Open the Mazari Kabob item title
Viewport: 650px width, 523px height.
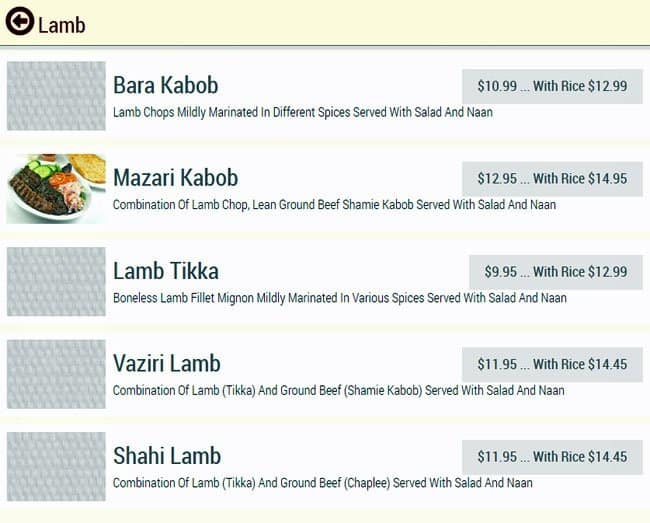[176, 178]
